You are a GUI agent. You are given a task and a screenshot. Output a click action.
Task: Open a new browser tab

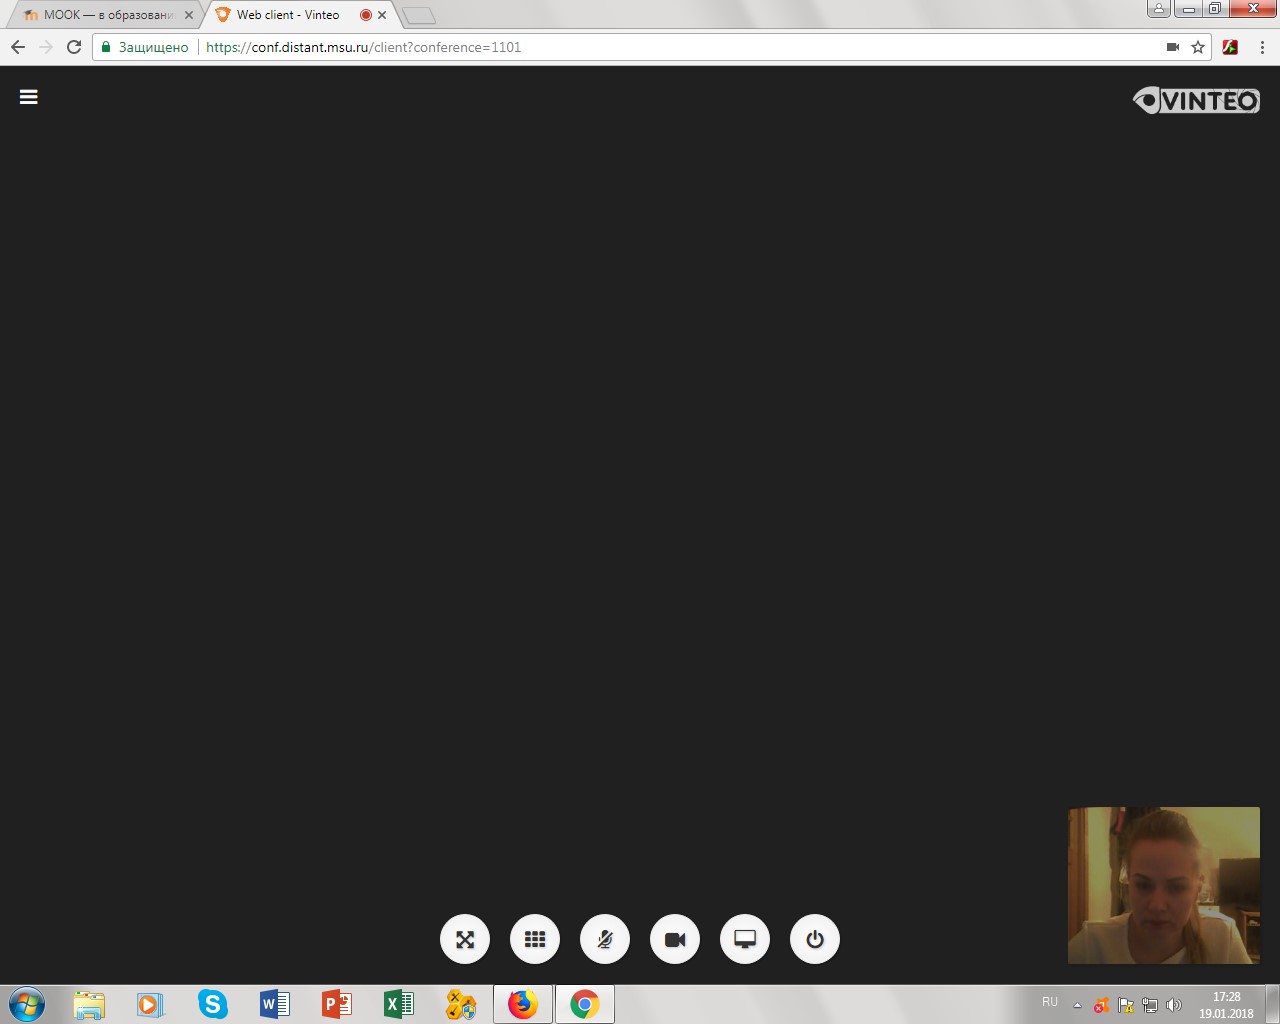tap(419, 15)
